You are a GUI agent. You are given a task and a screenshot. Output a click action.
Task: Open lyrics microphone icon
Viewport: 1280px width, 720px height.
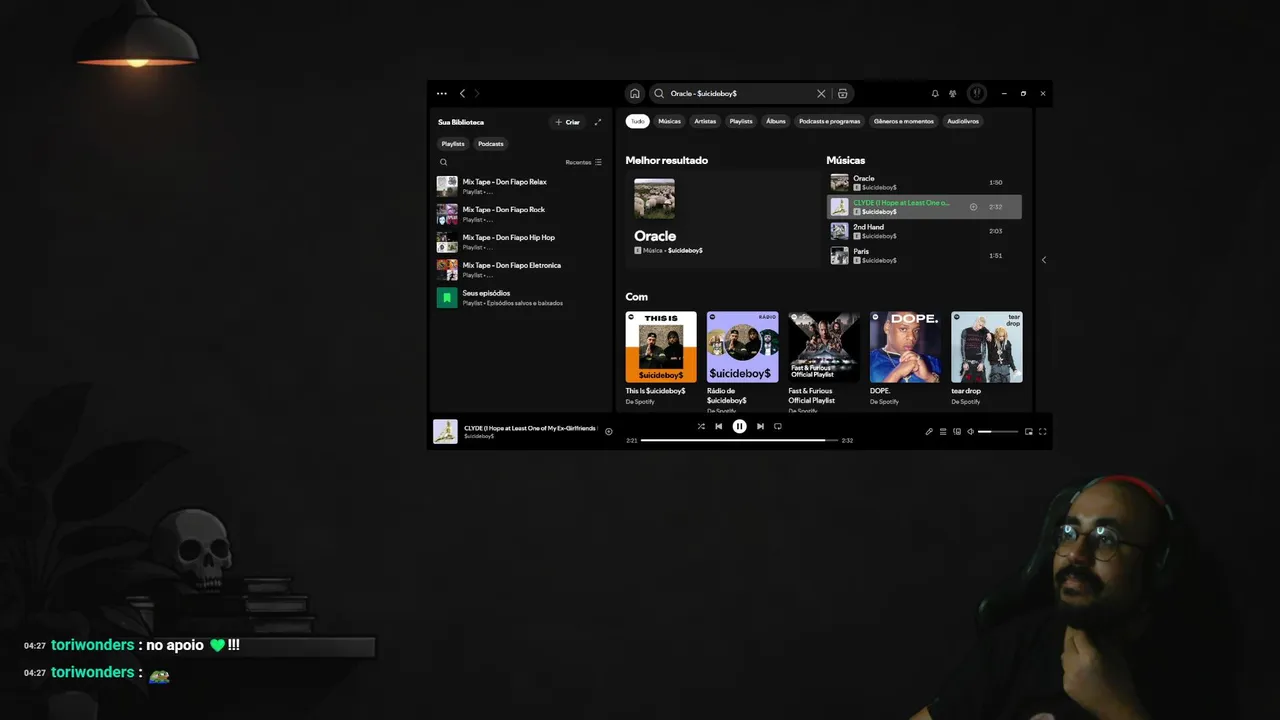929,432
